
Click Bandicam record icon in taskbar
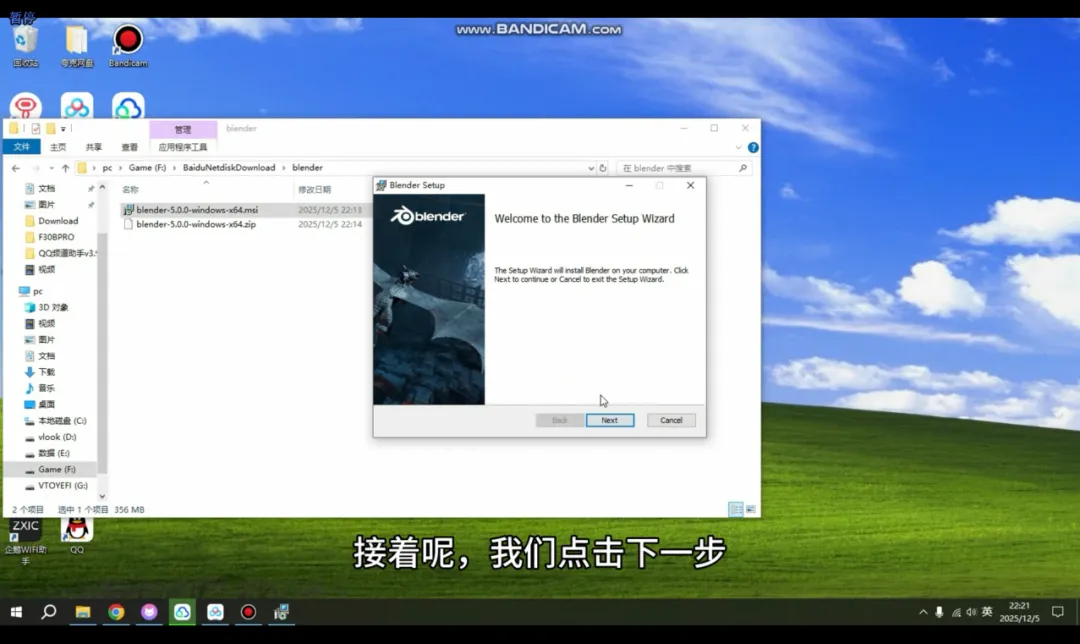(249, 612)
